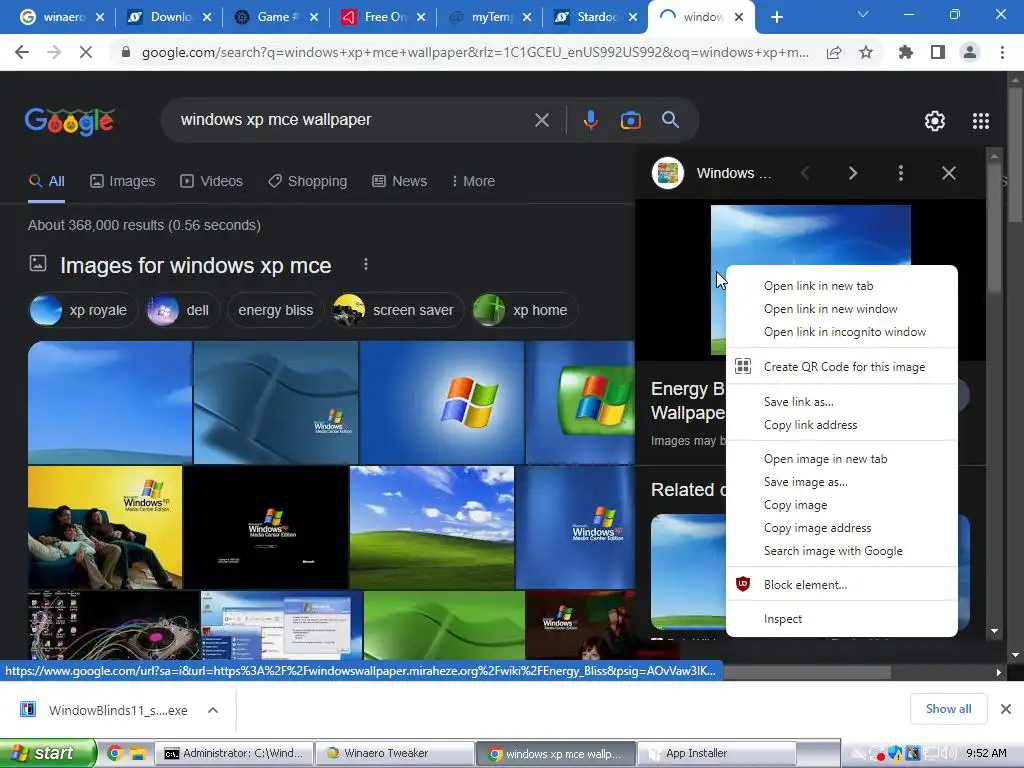Expand the tab search chevron
Image resolution: width=1024 pixels, height=768 pixels.
pyautogui.click(x=863, y=14)
